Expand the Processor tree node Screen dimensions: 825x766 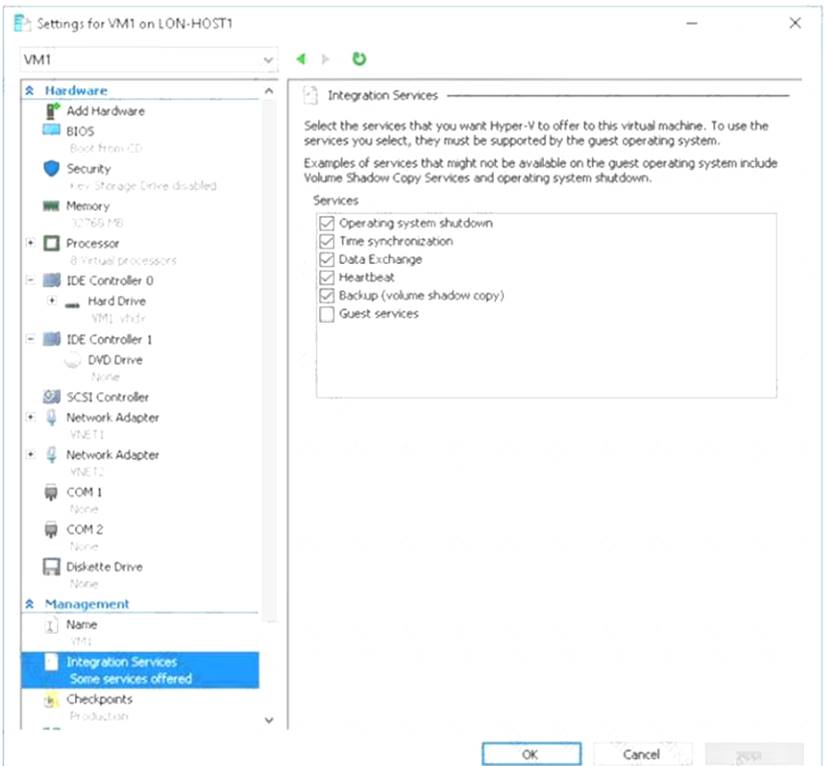[31, 243]
